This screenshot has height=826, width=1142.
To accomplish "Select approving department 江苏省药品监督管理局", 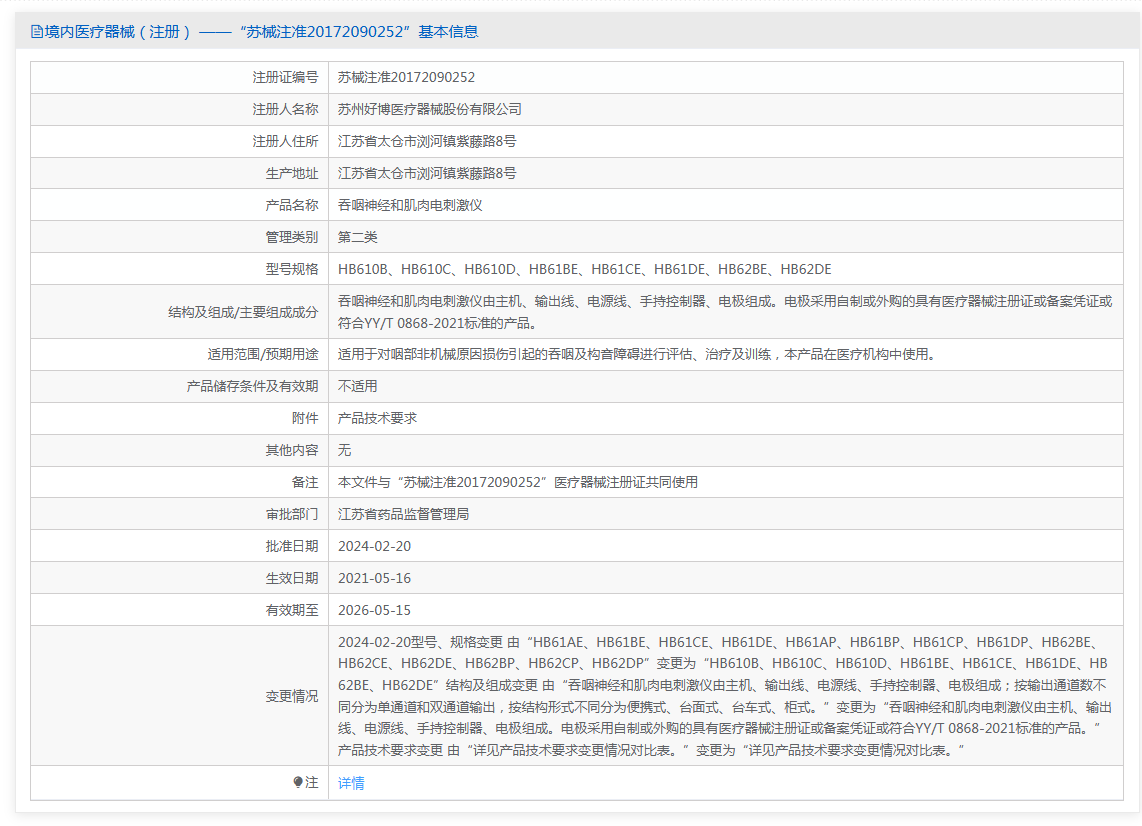I will pyautogui.click(x=403, y=515).
